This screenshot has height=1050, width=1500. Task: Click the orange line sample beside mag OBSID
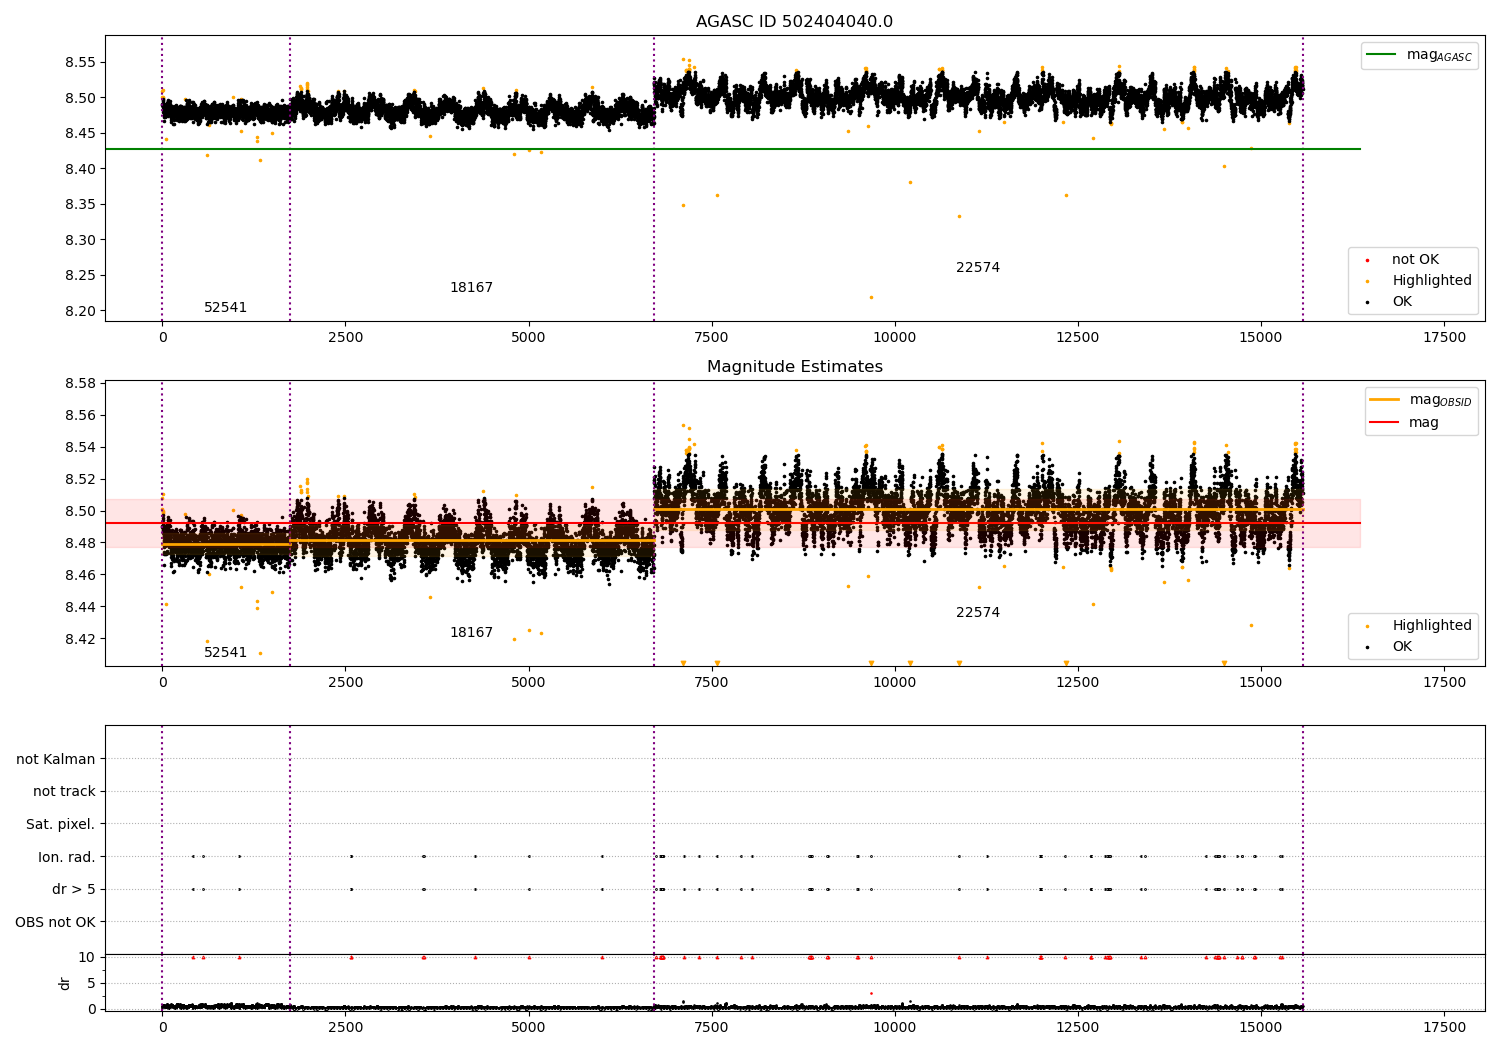tap(1385, 400)
